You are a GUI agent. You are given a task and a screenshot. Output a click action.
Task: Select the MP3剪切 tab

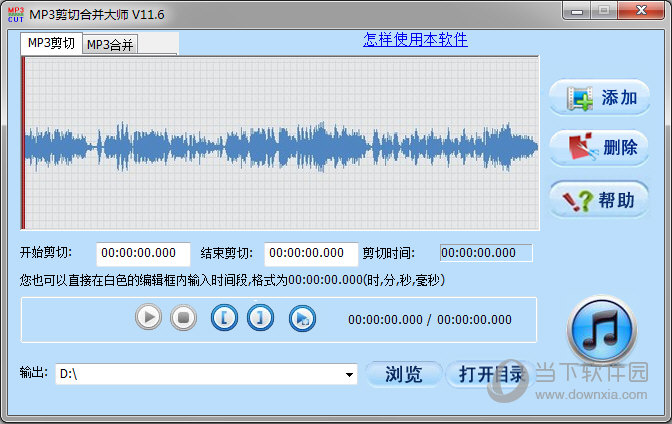(x=51, y=43)
